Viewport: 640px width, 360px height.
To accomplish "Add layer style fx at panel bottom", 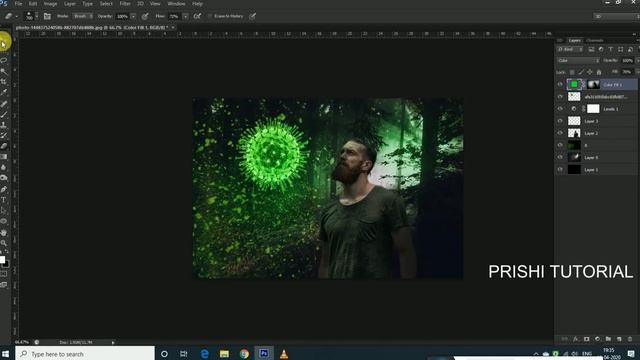I will [576, 339].
